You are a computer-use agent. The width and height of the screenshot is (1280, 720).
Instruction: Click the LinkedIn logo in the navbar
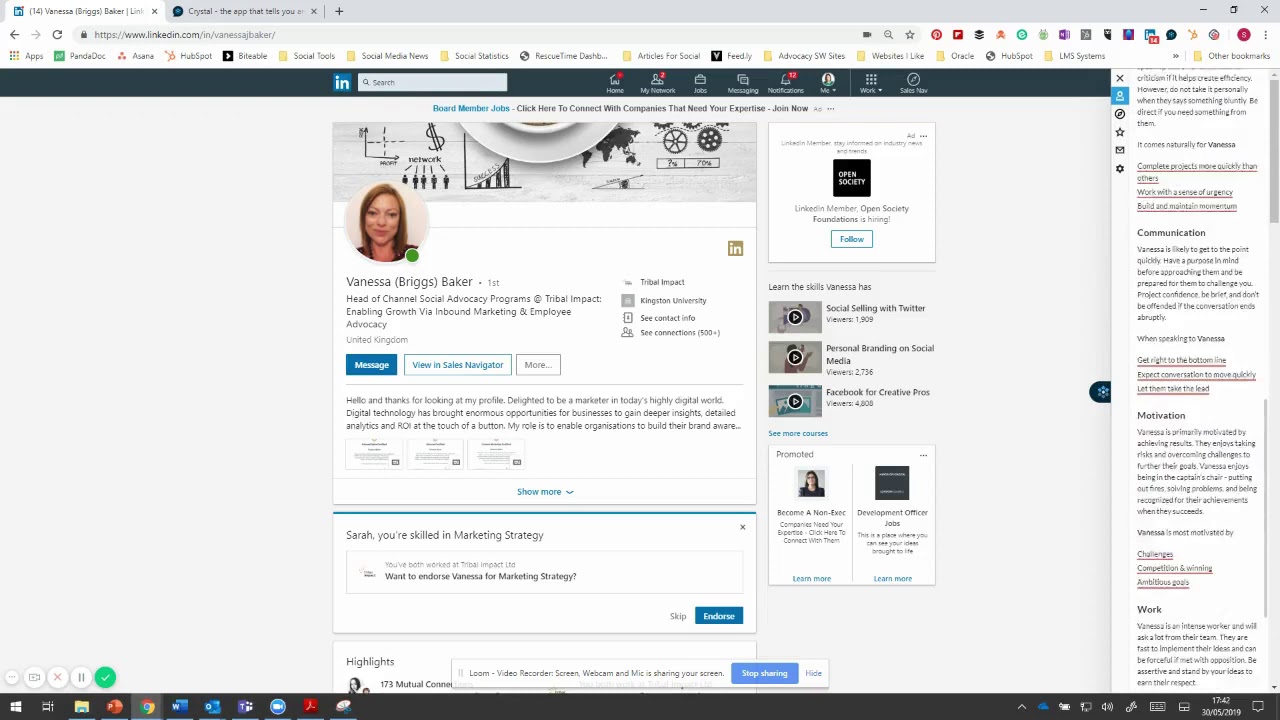pyautogui.click(x=342, y=83)
